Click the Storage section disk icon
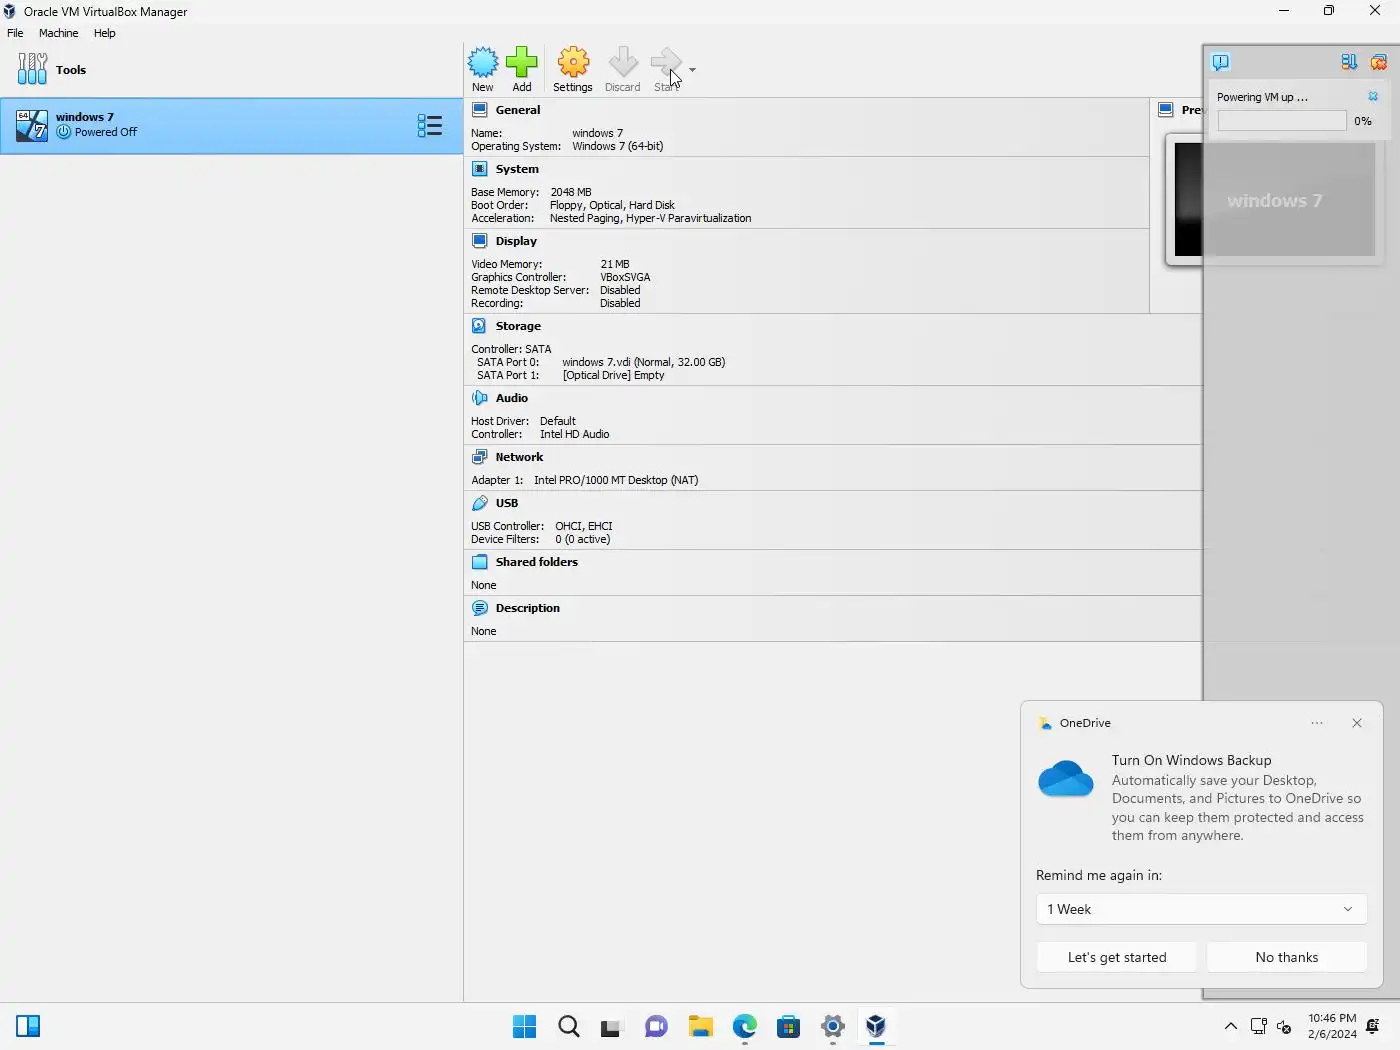This screenshot has width=1400, height=1050. coord(480,326)
